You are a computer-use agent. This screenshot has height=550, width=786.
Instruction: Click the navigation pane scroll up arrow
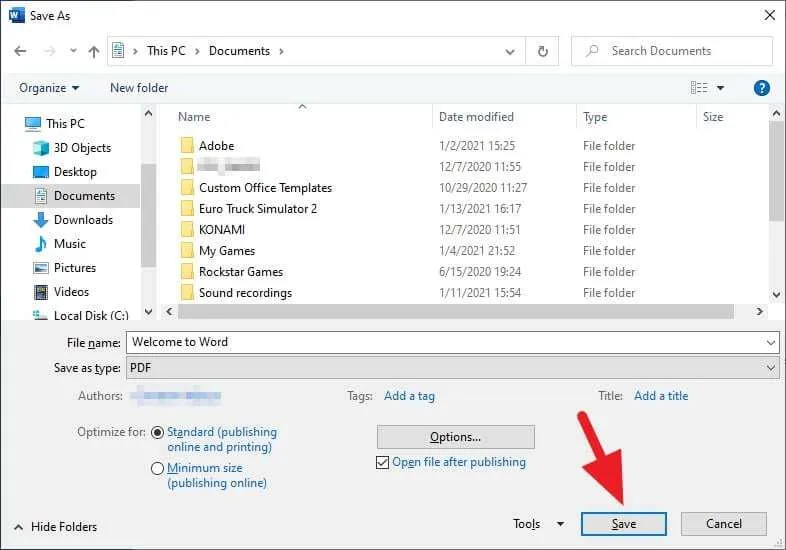click(x=148, y=113)
